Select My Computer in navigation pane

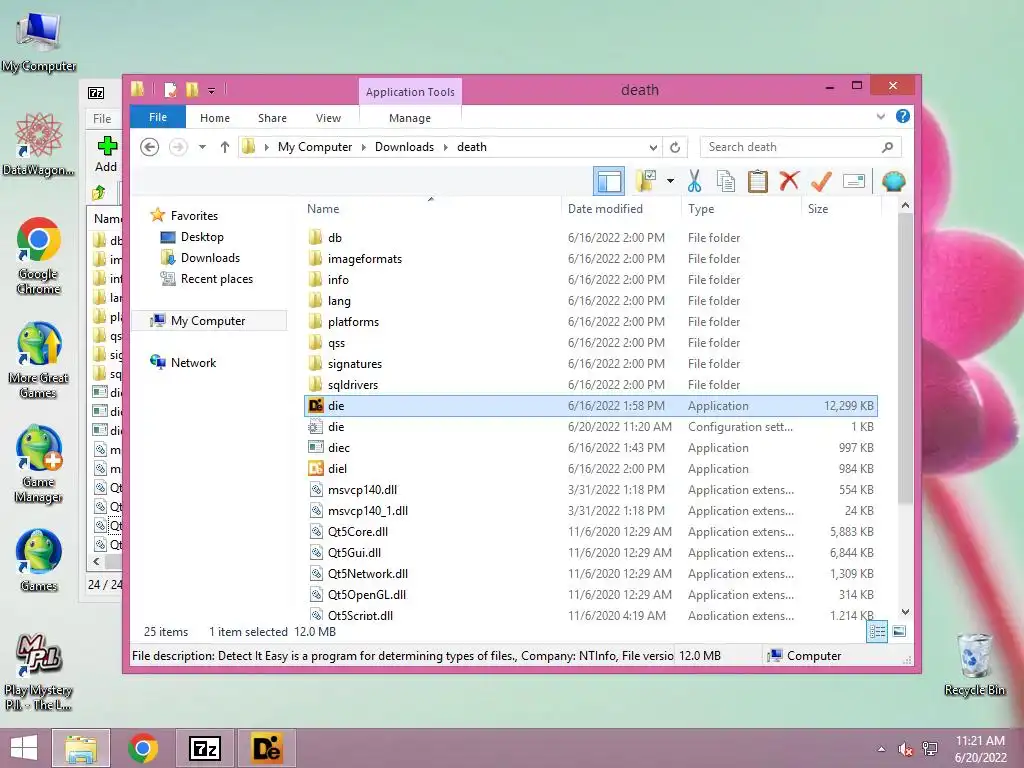tap(208, 321)
